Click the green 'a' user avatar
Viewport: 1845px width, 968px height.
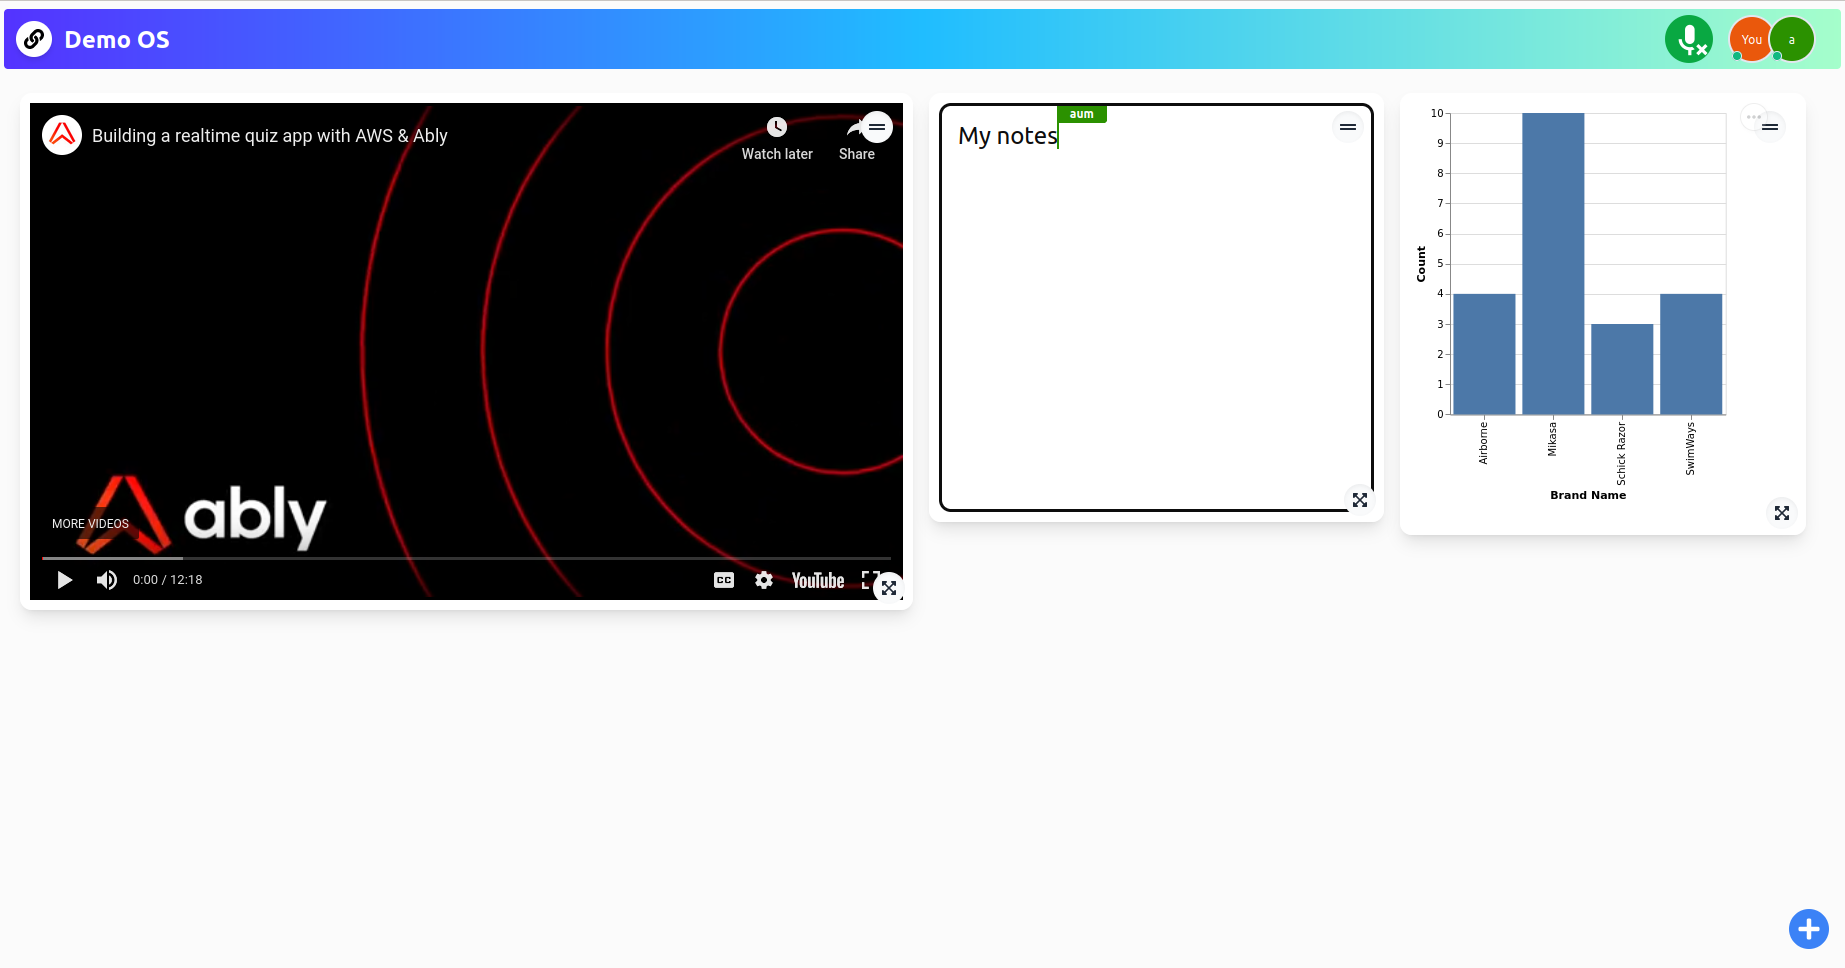1791,40
